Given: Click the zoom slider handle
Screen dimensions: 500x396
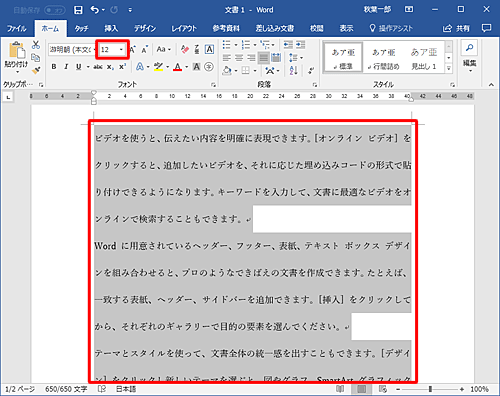Looking at the screenshot, I should click(x=430, y=389).
